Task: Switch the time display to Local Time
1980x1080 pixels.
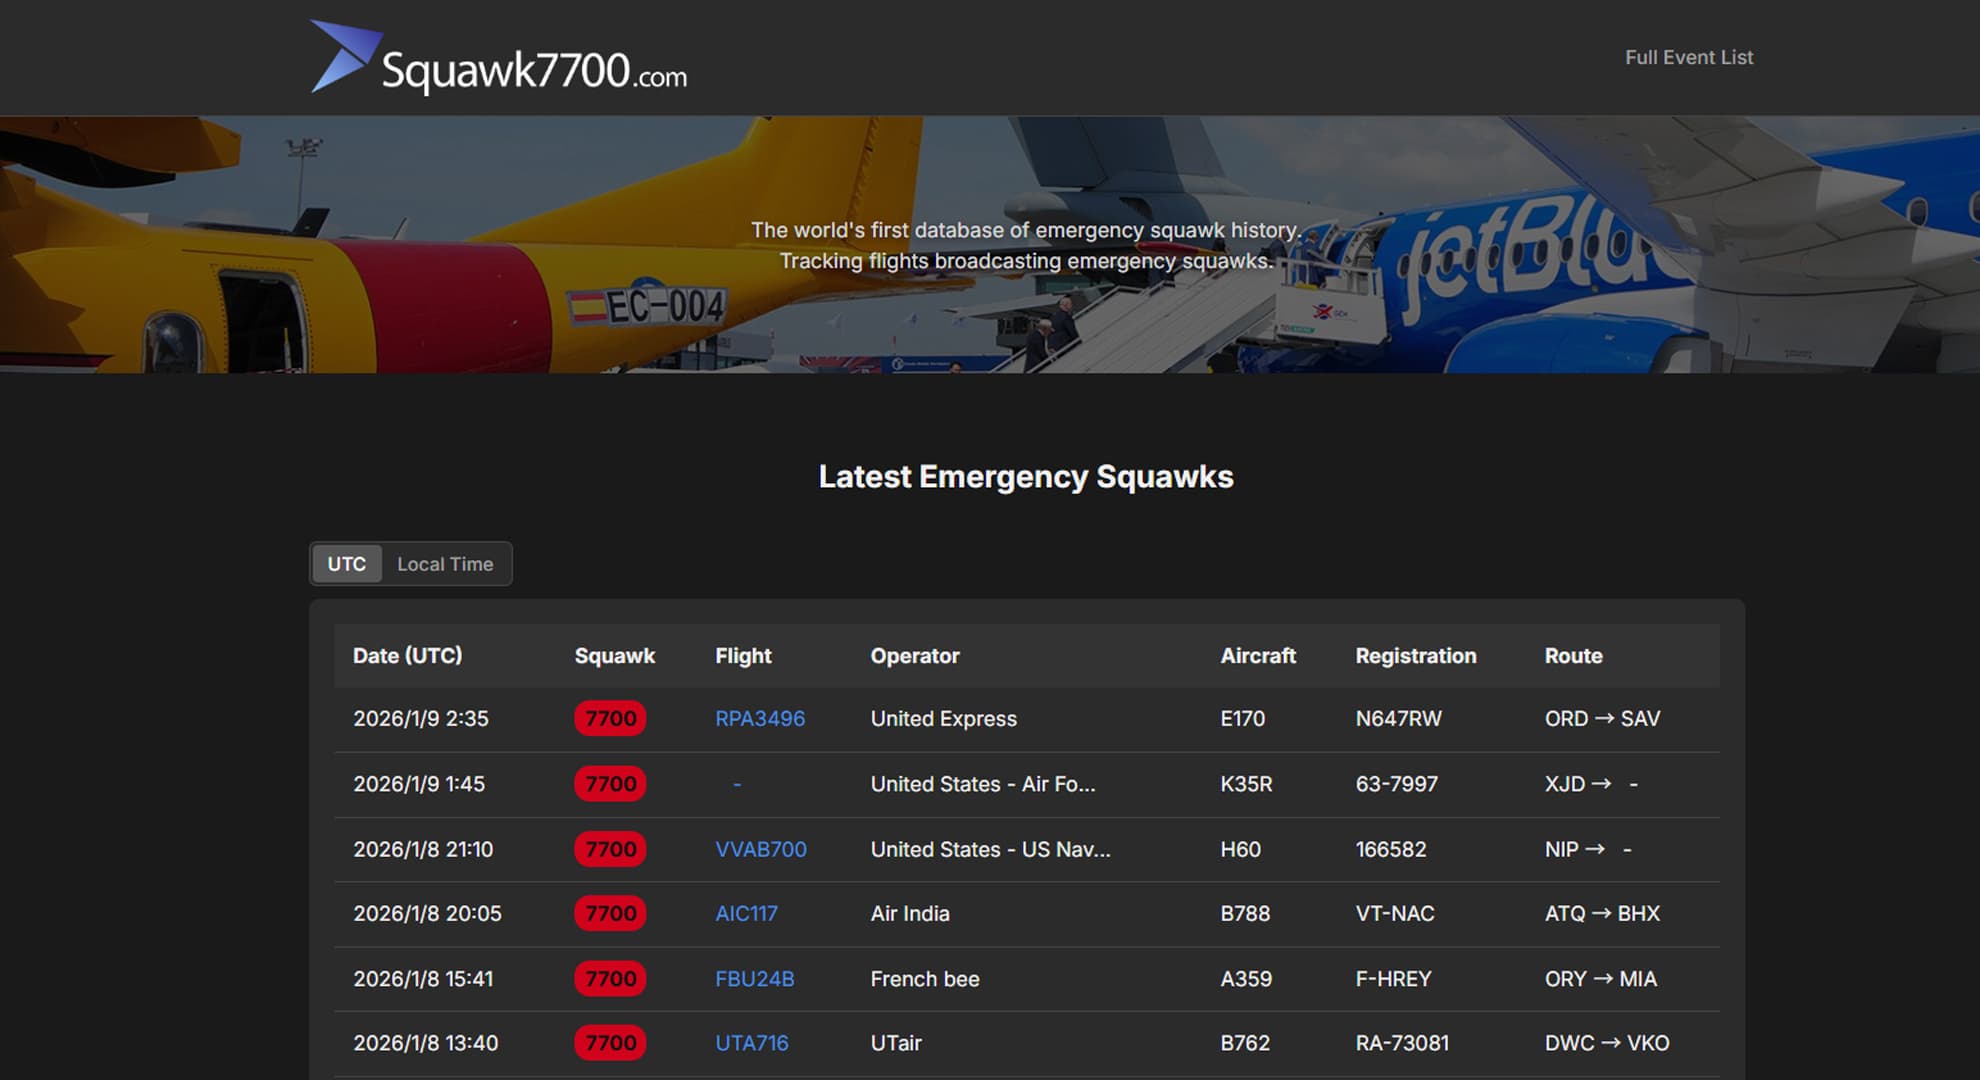Action: 445,563
